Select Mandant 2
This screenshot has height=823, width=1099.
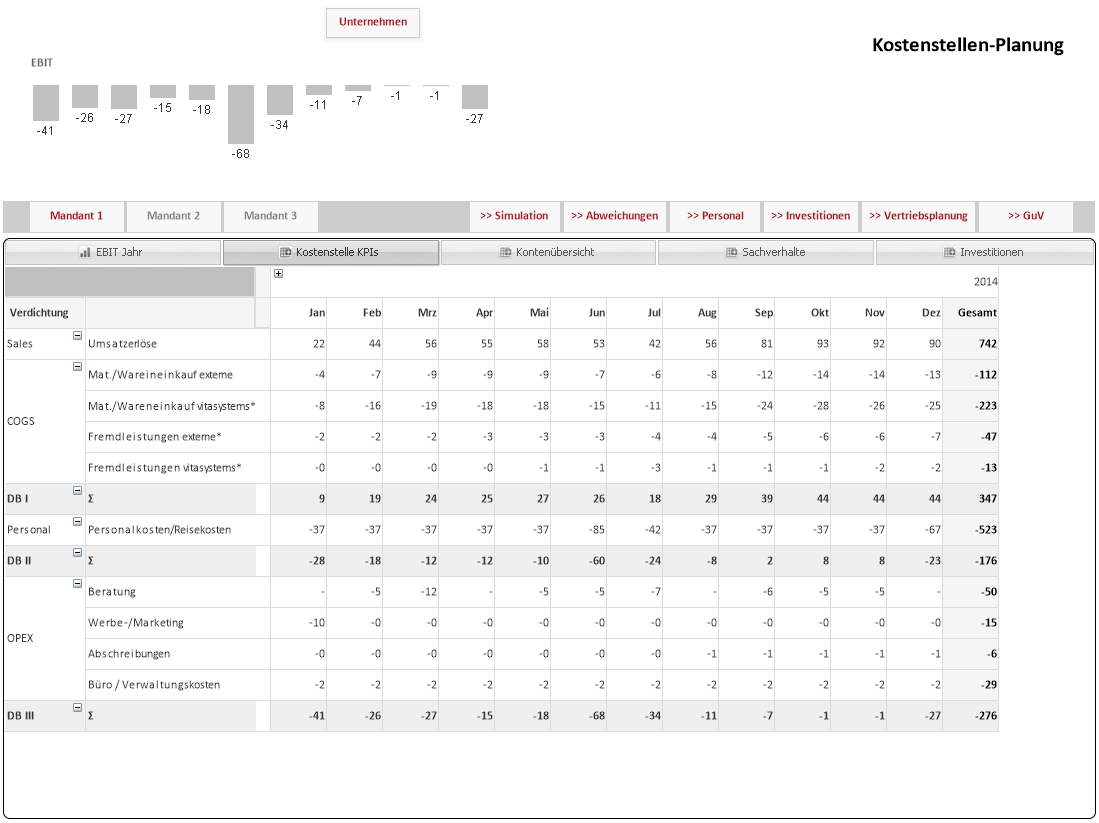[x=173, y=216]
